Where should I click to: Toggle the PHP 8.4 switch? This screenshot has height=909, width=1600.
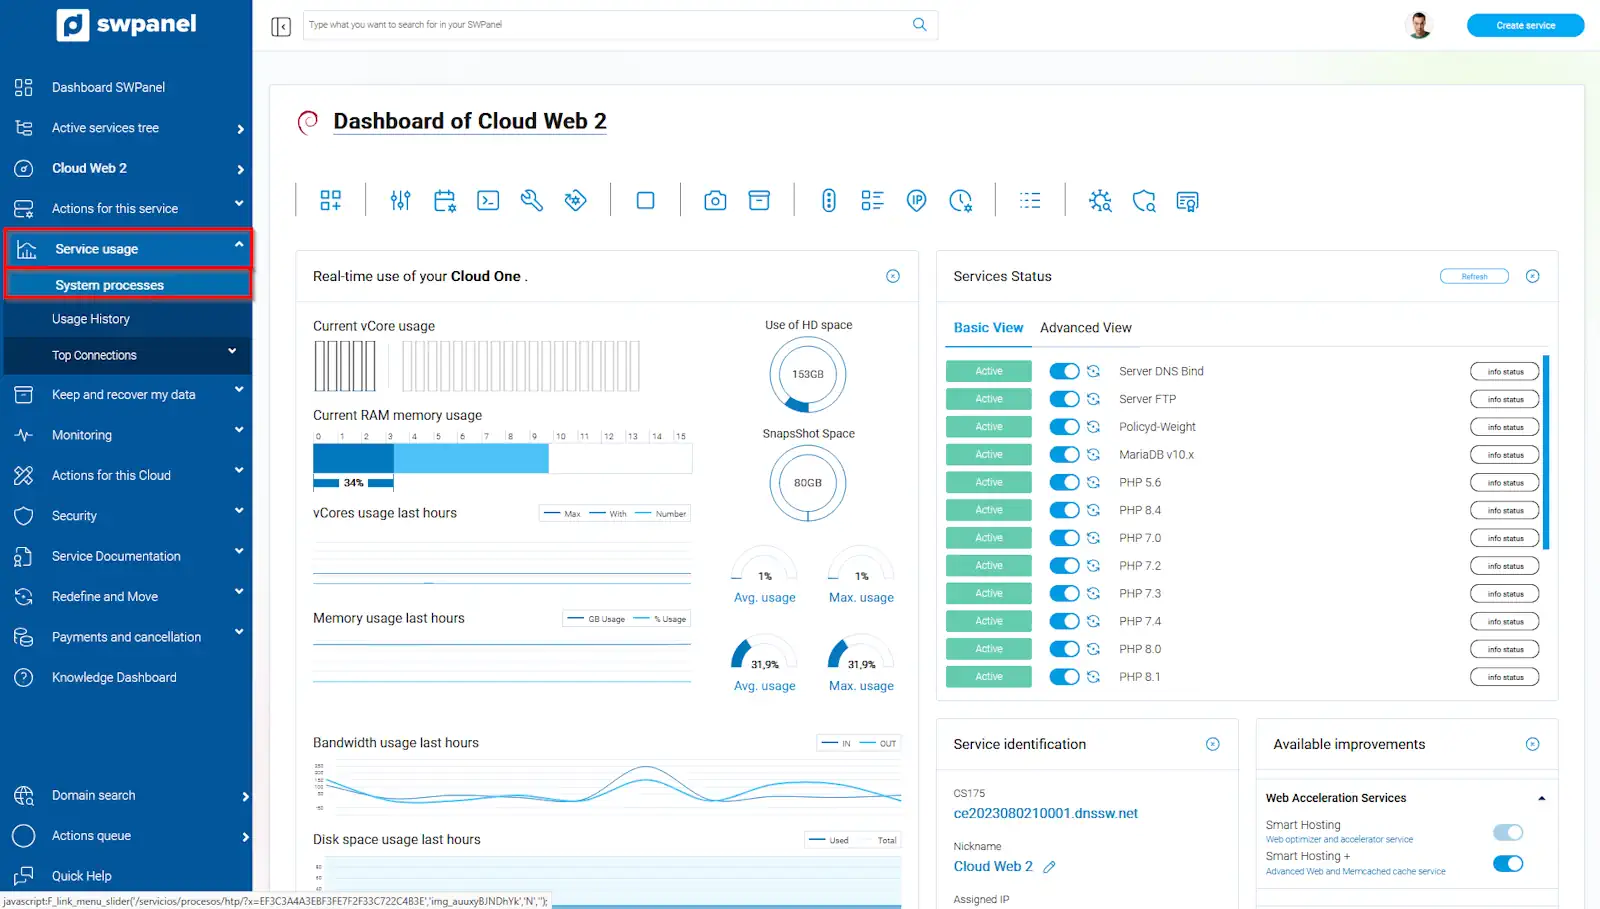point(1064,510)
